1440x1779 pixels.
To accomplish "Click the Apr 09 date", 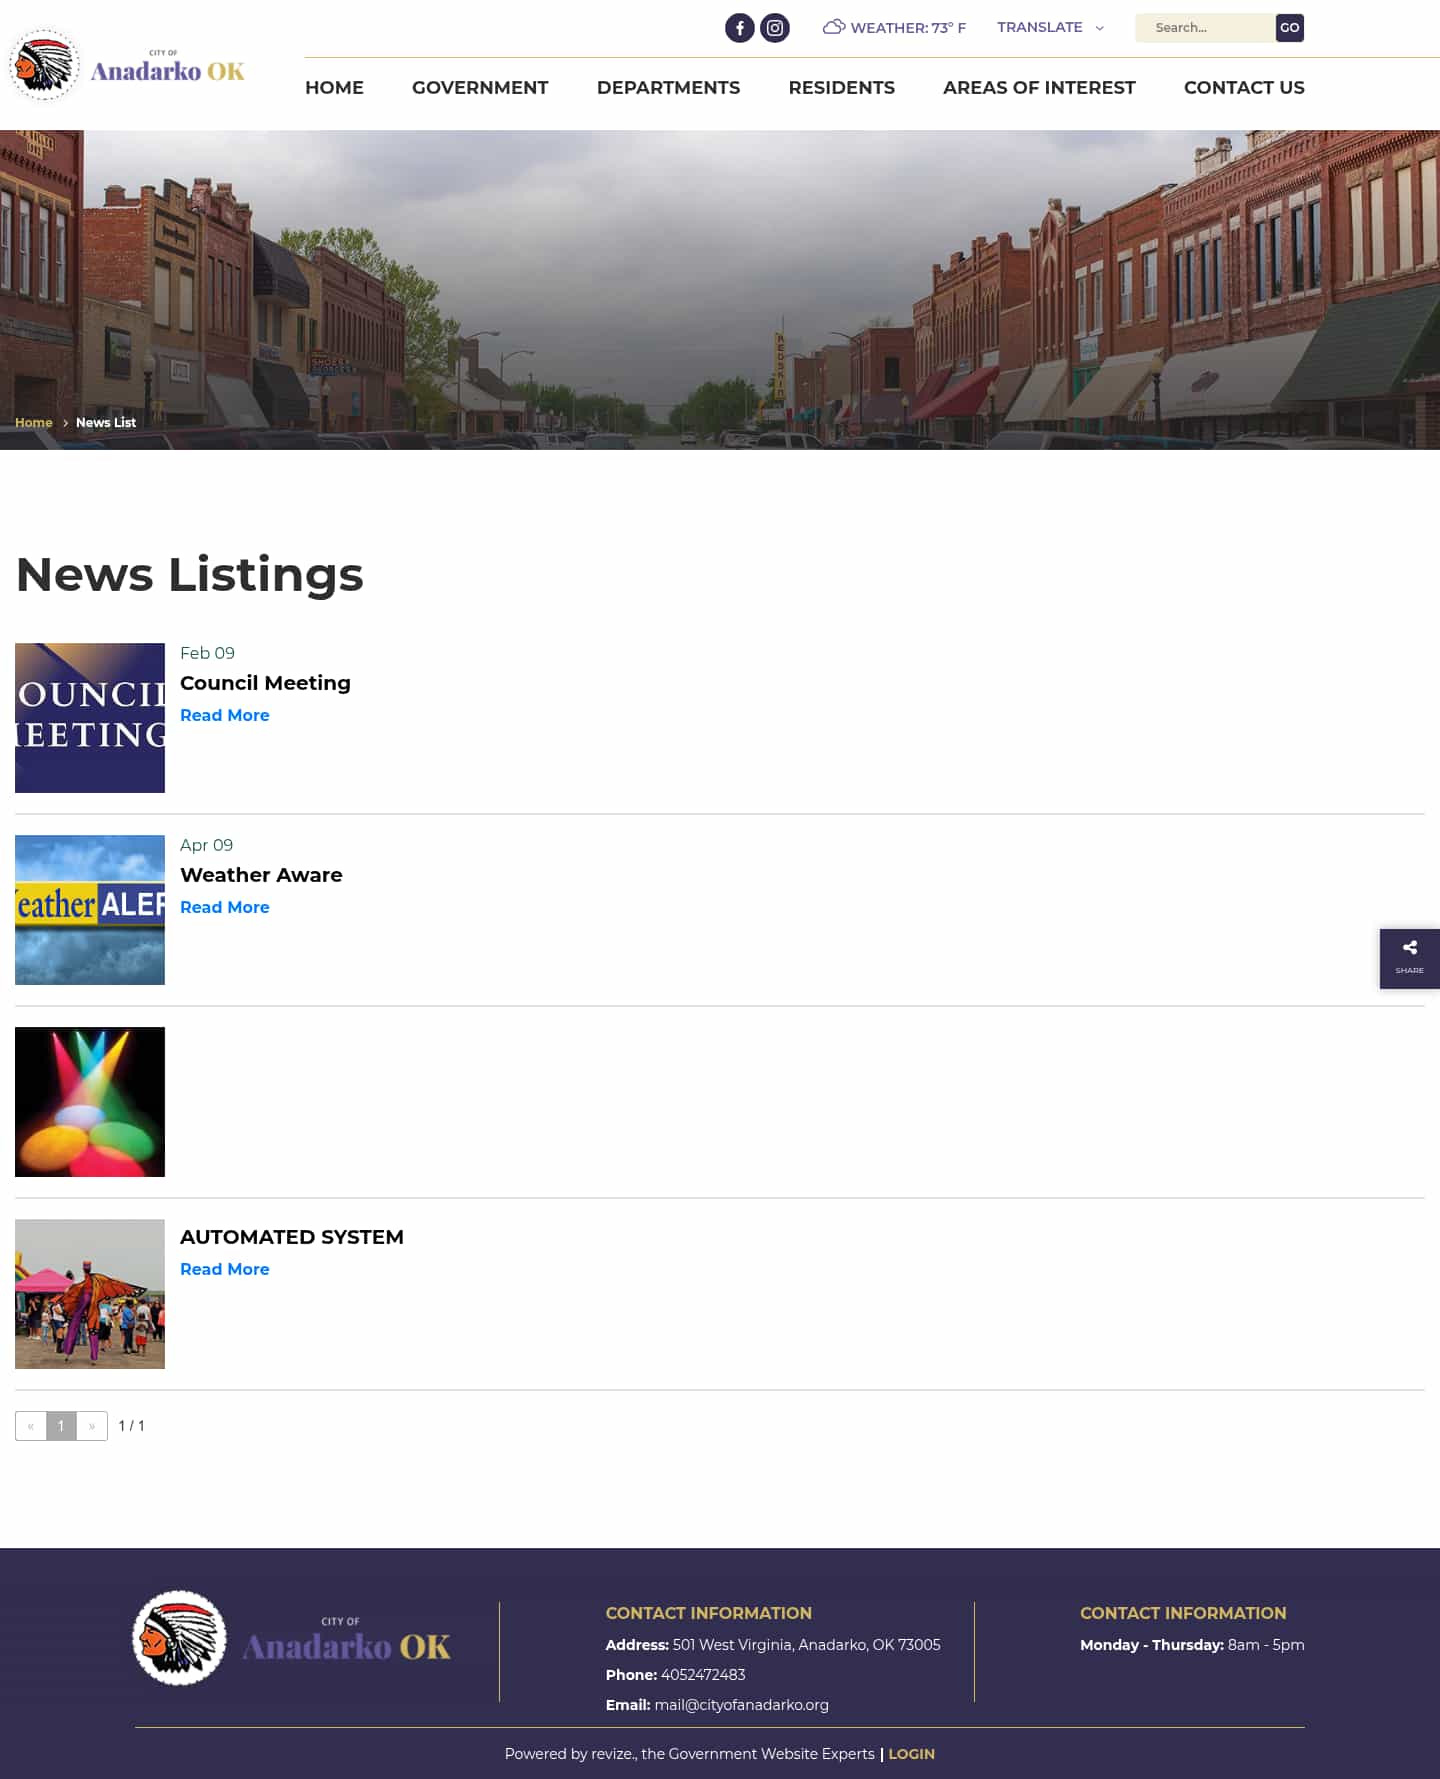I will 206,845.
